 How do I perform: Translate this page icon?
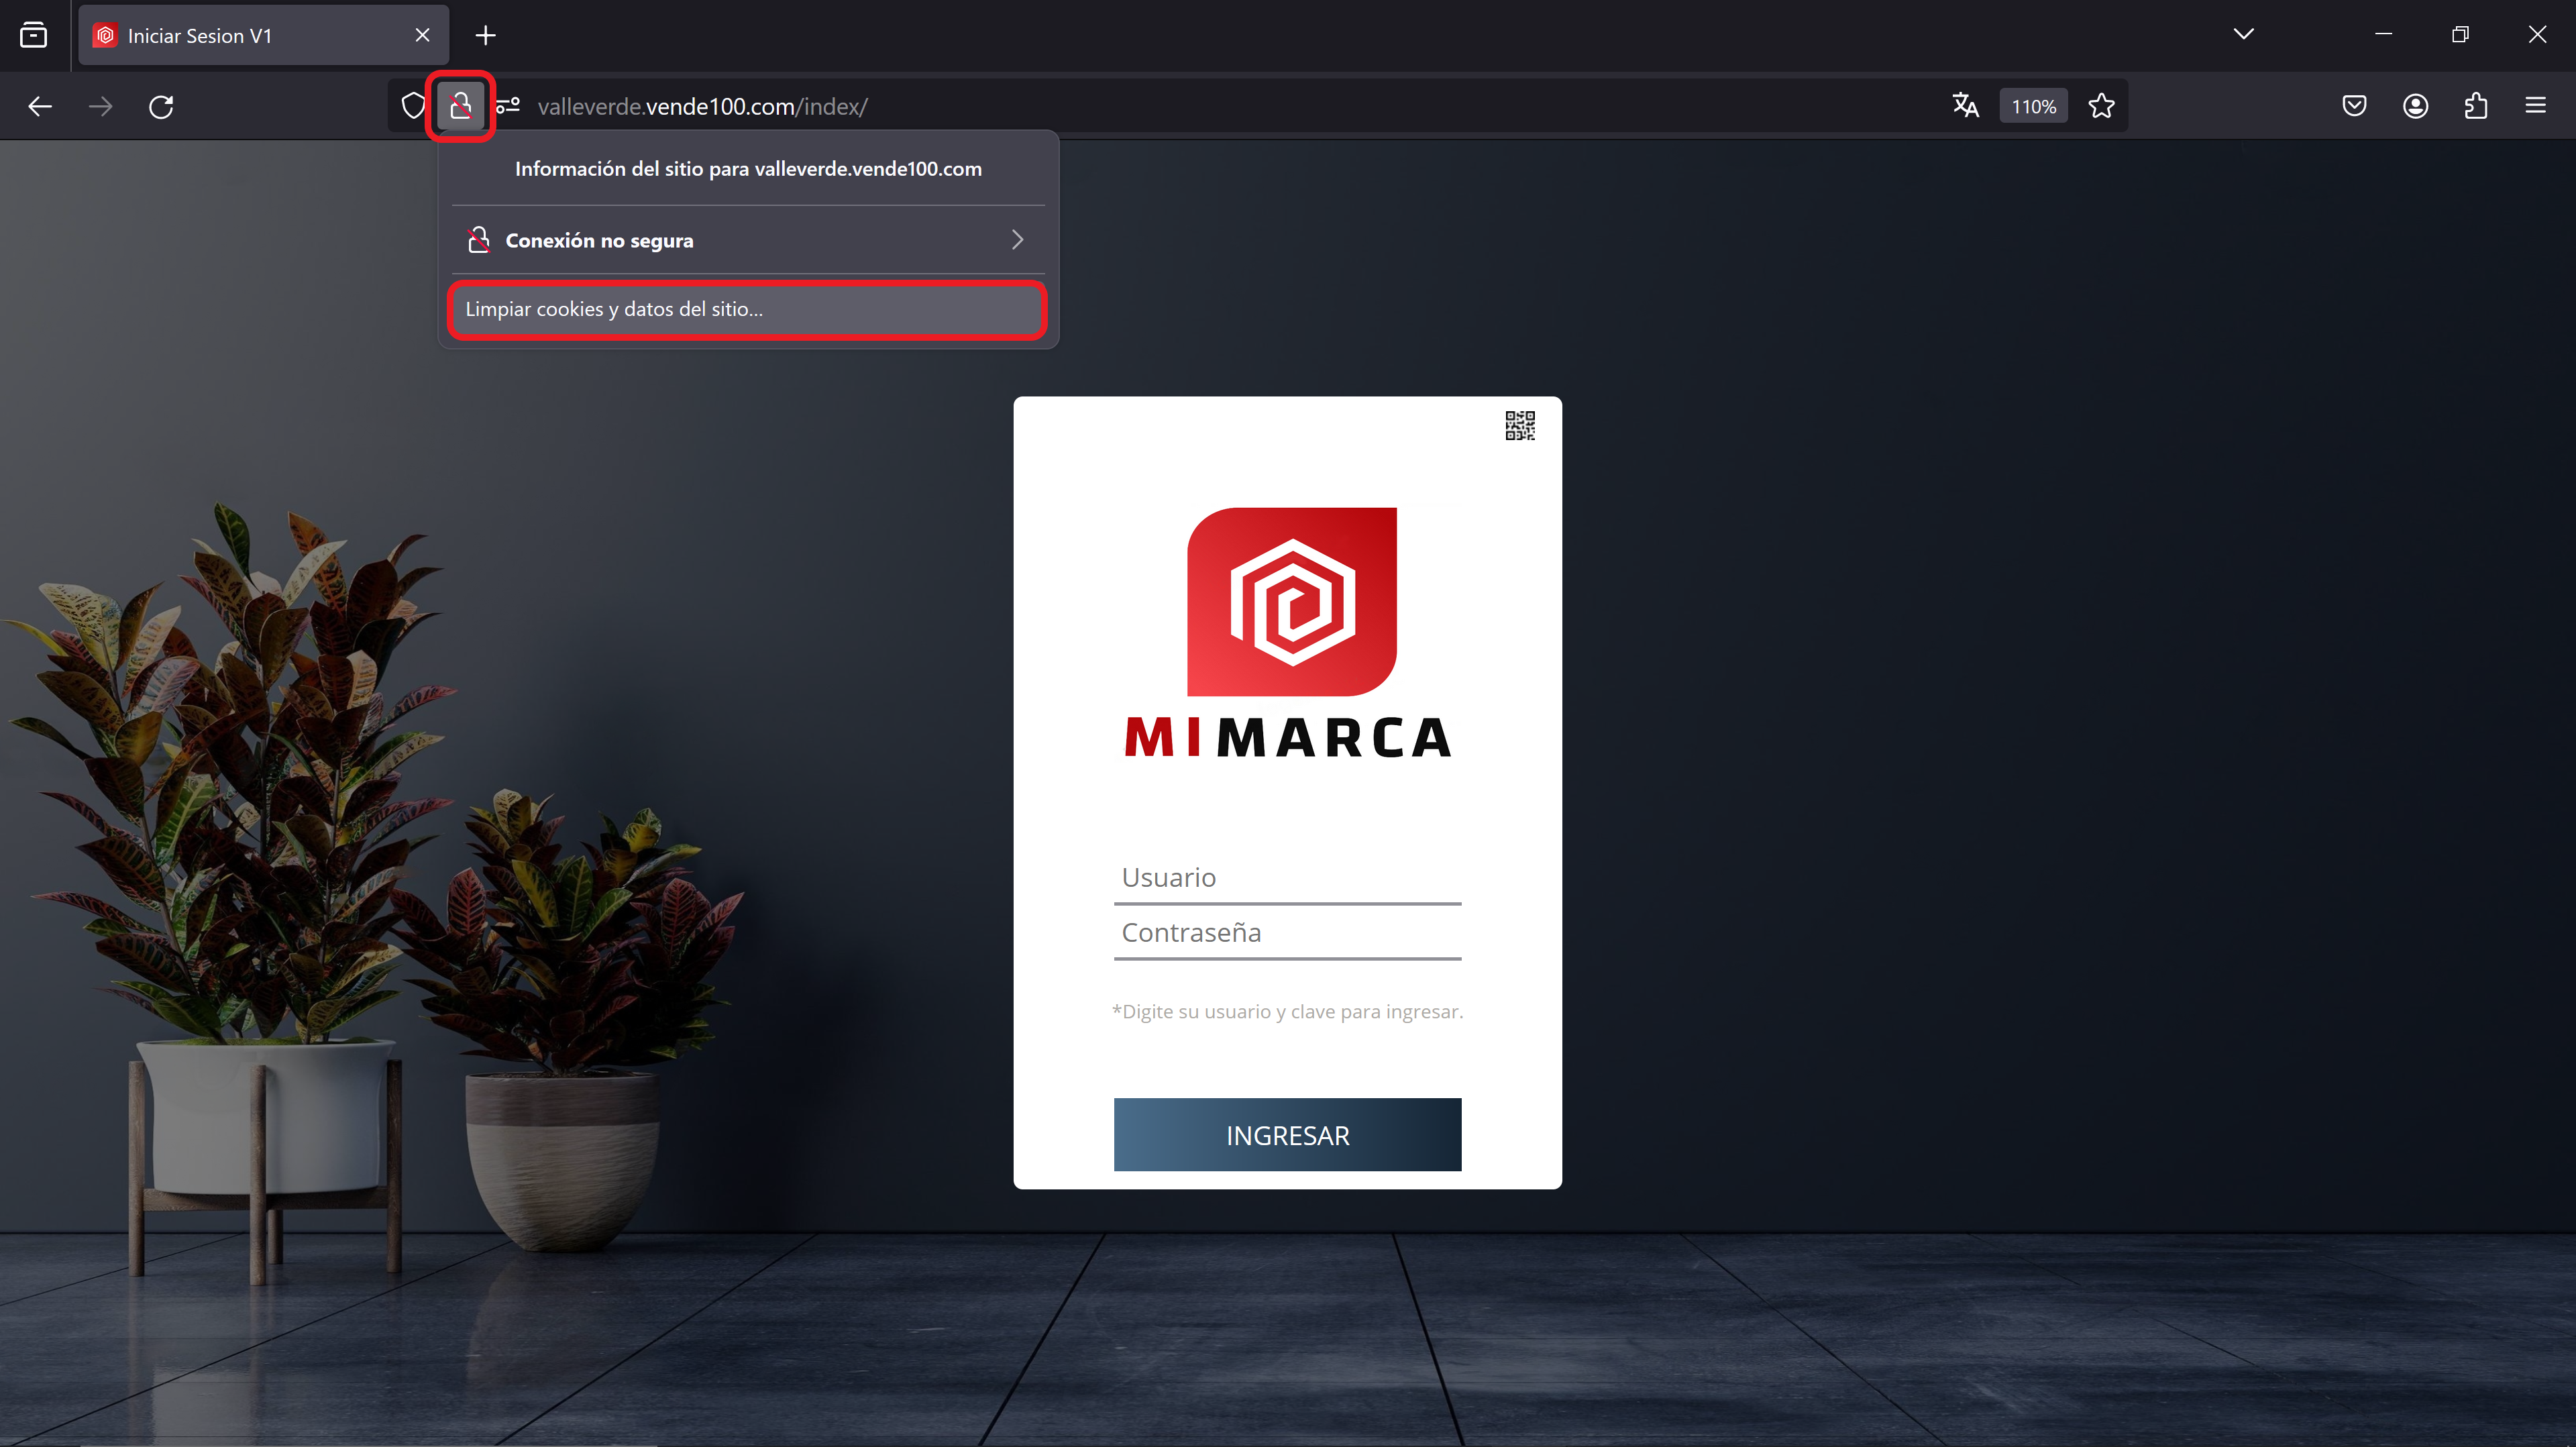click(1965, 105)
